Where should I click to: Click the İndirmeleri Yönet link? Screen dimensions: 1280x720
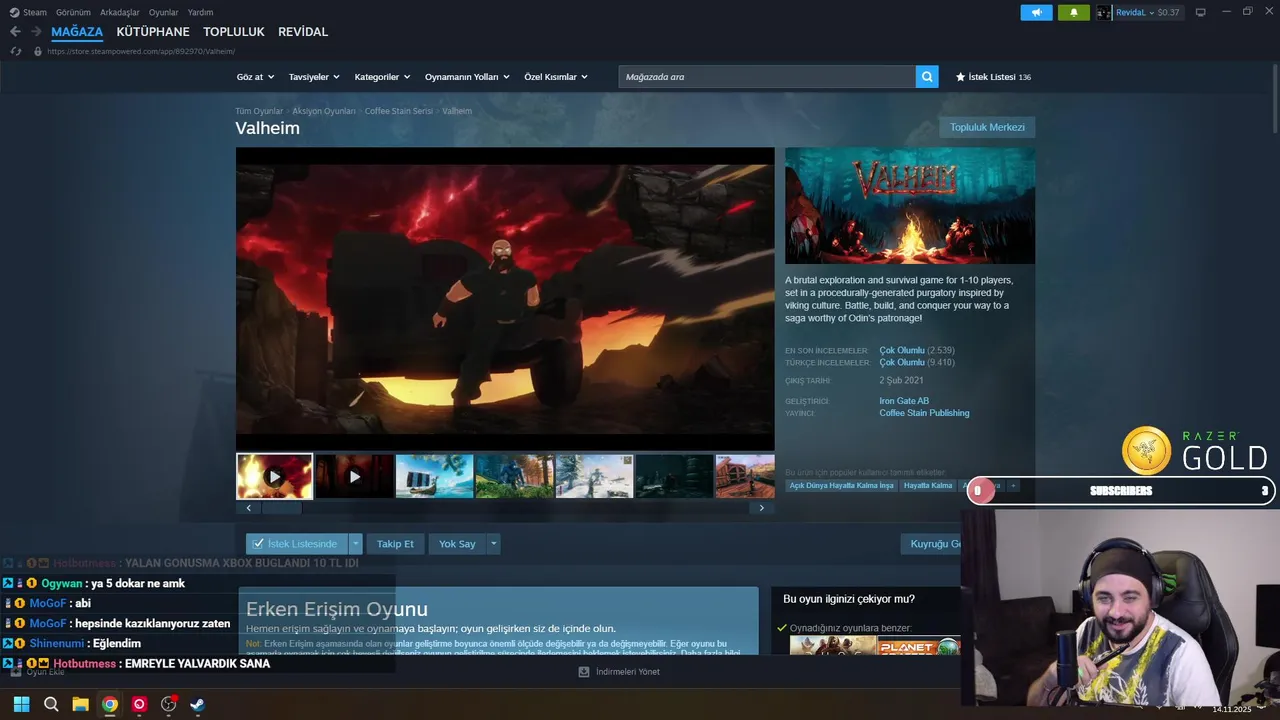click(x=628, y=672)
